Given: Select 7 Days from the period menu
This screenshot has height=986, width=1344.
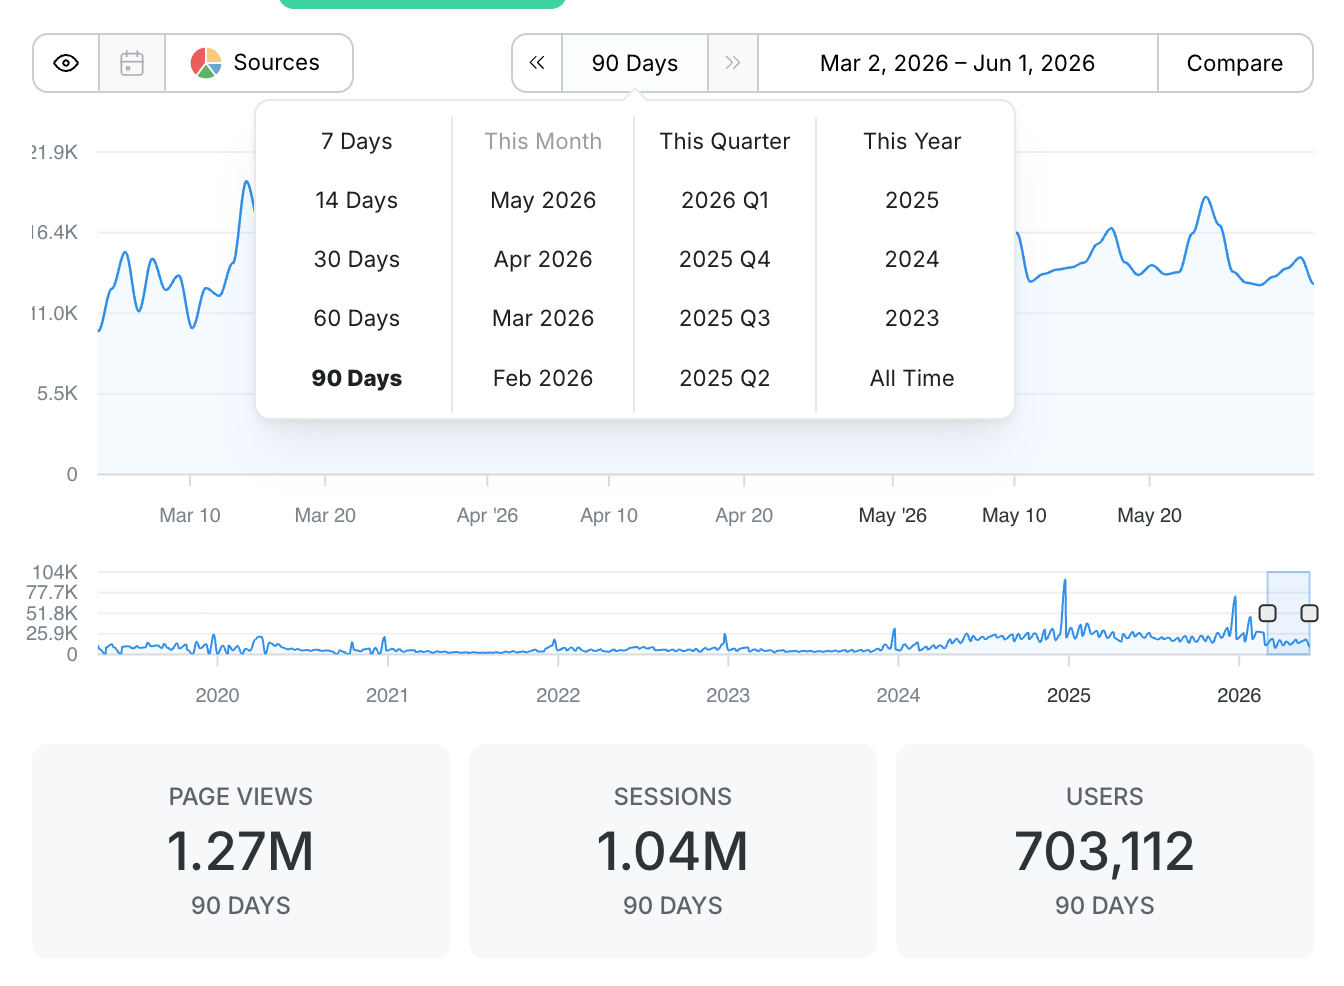Looking at the screenshot, I should [357, 141].
